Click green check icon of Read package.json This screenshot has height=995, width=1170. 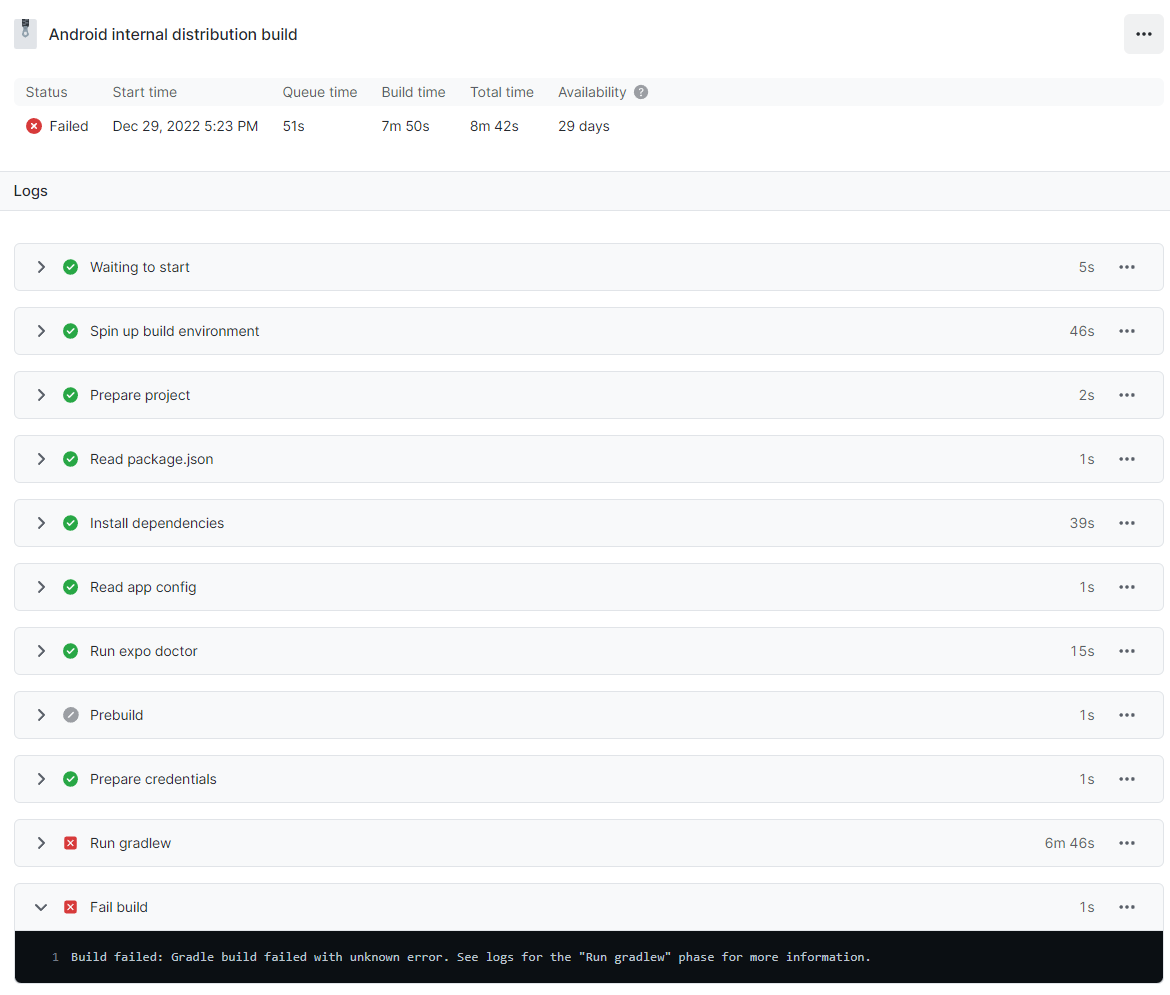[70, 459]
